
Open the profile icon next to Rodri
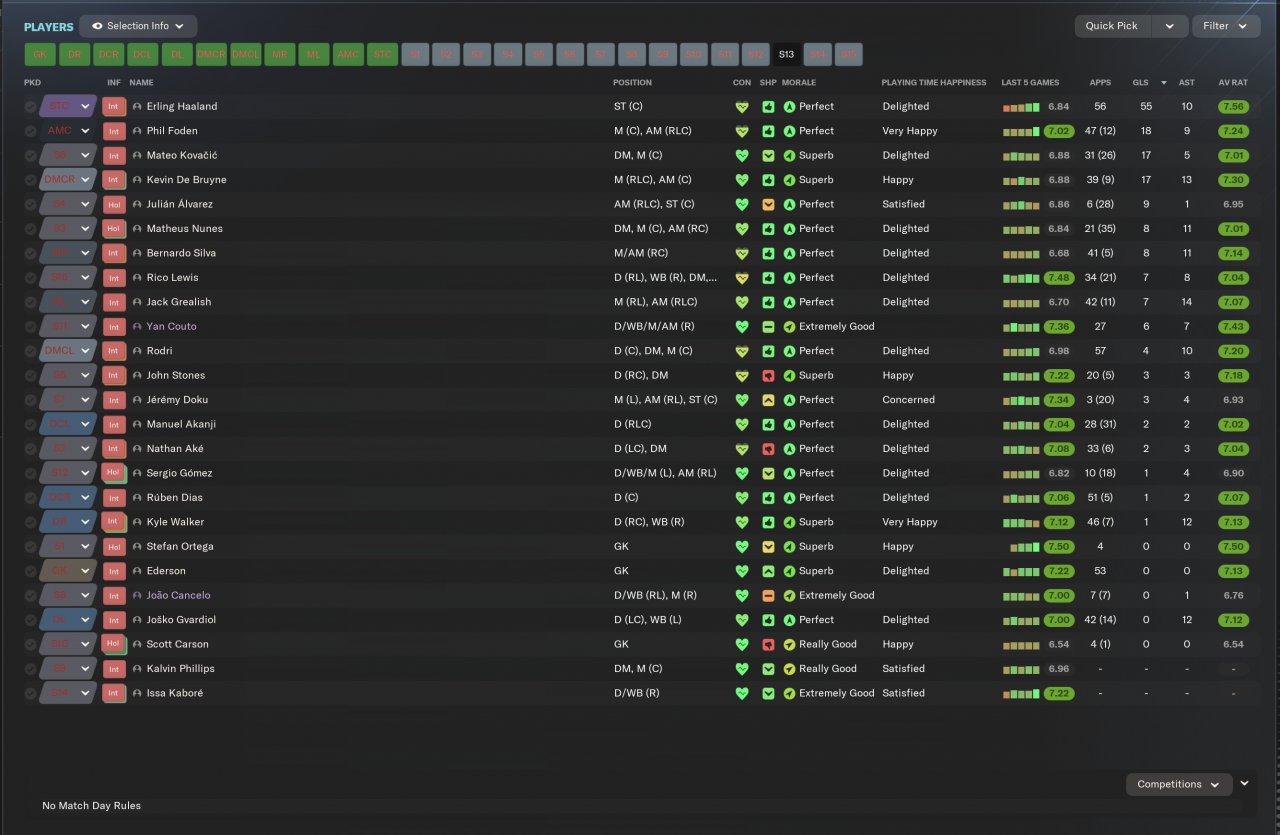point(137,351)
